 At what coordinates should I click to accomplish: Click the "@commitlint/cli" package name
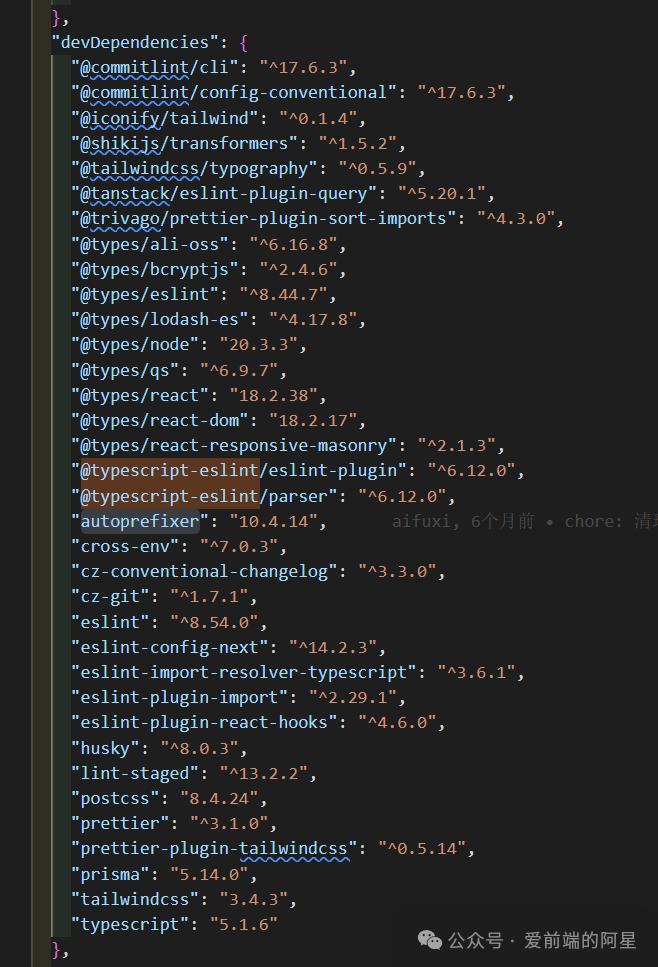(155, 67)
